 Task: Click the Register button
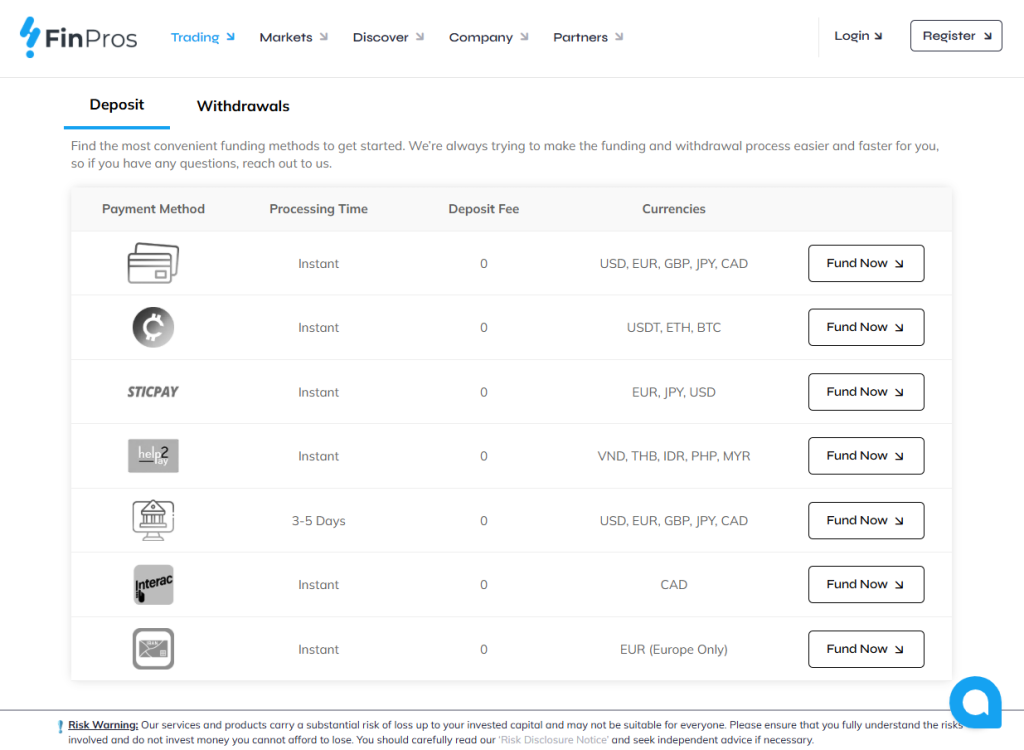pos(955,36)
